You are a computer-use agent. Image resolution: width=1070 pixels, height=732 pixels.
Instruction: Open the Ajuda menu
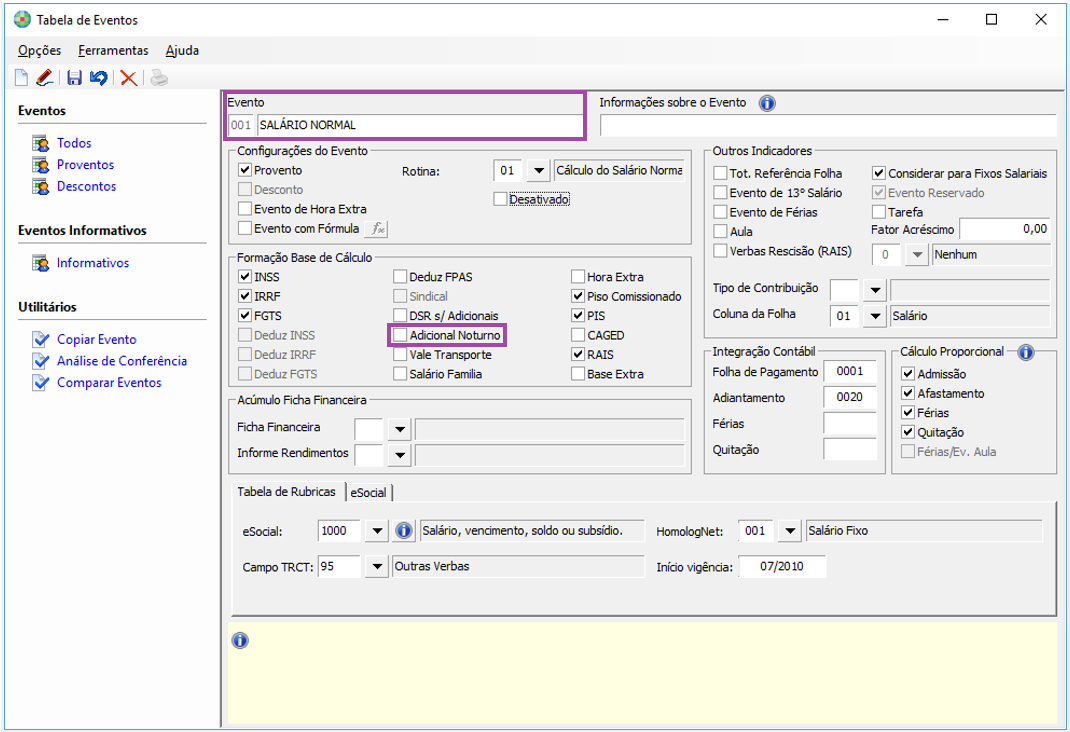point(182,50)
